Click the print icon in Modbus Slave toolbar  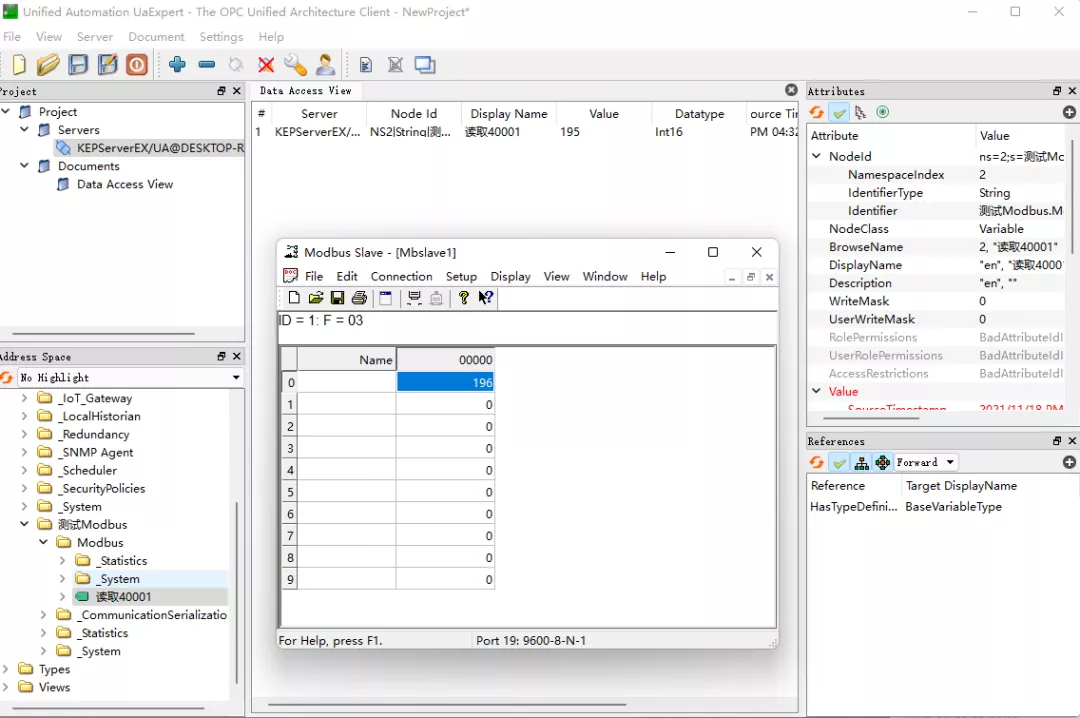[x=359, y=298]
